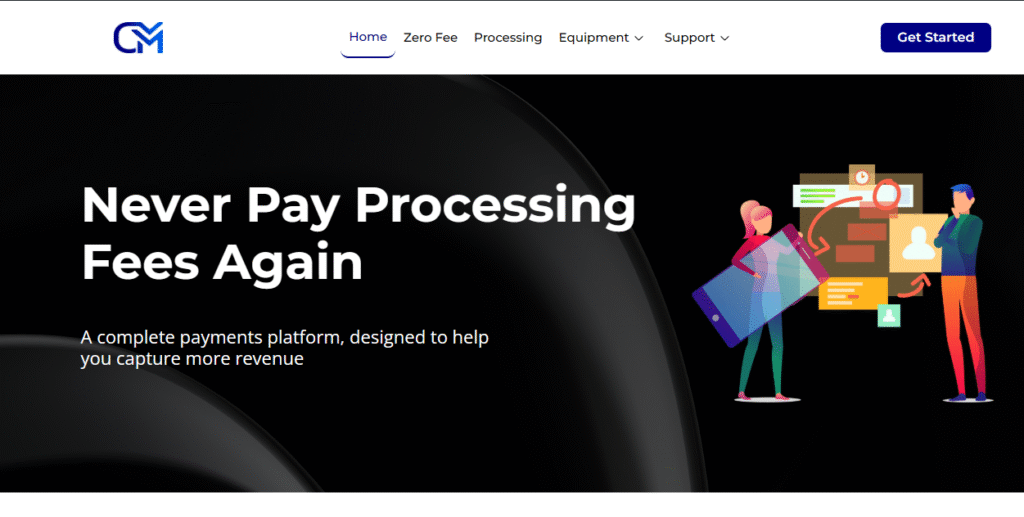Click the small green avatar icon

click(888, 315)
